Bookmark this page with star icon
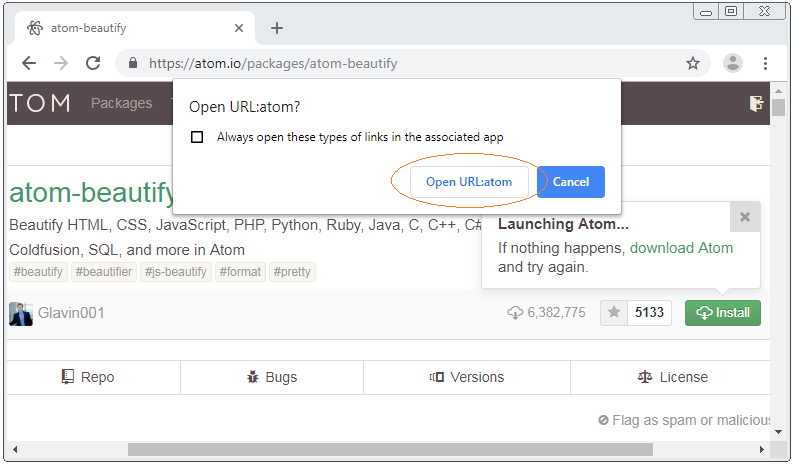The image size is (792, 464). tap(692, 63)
